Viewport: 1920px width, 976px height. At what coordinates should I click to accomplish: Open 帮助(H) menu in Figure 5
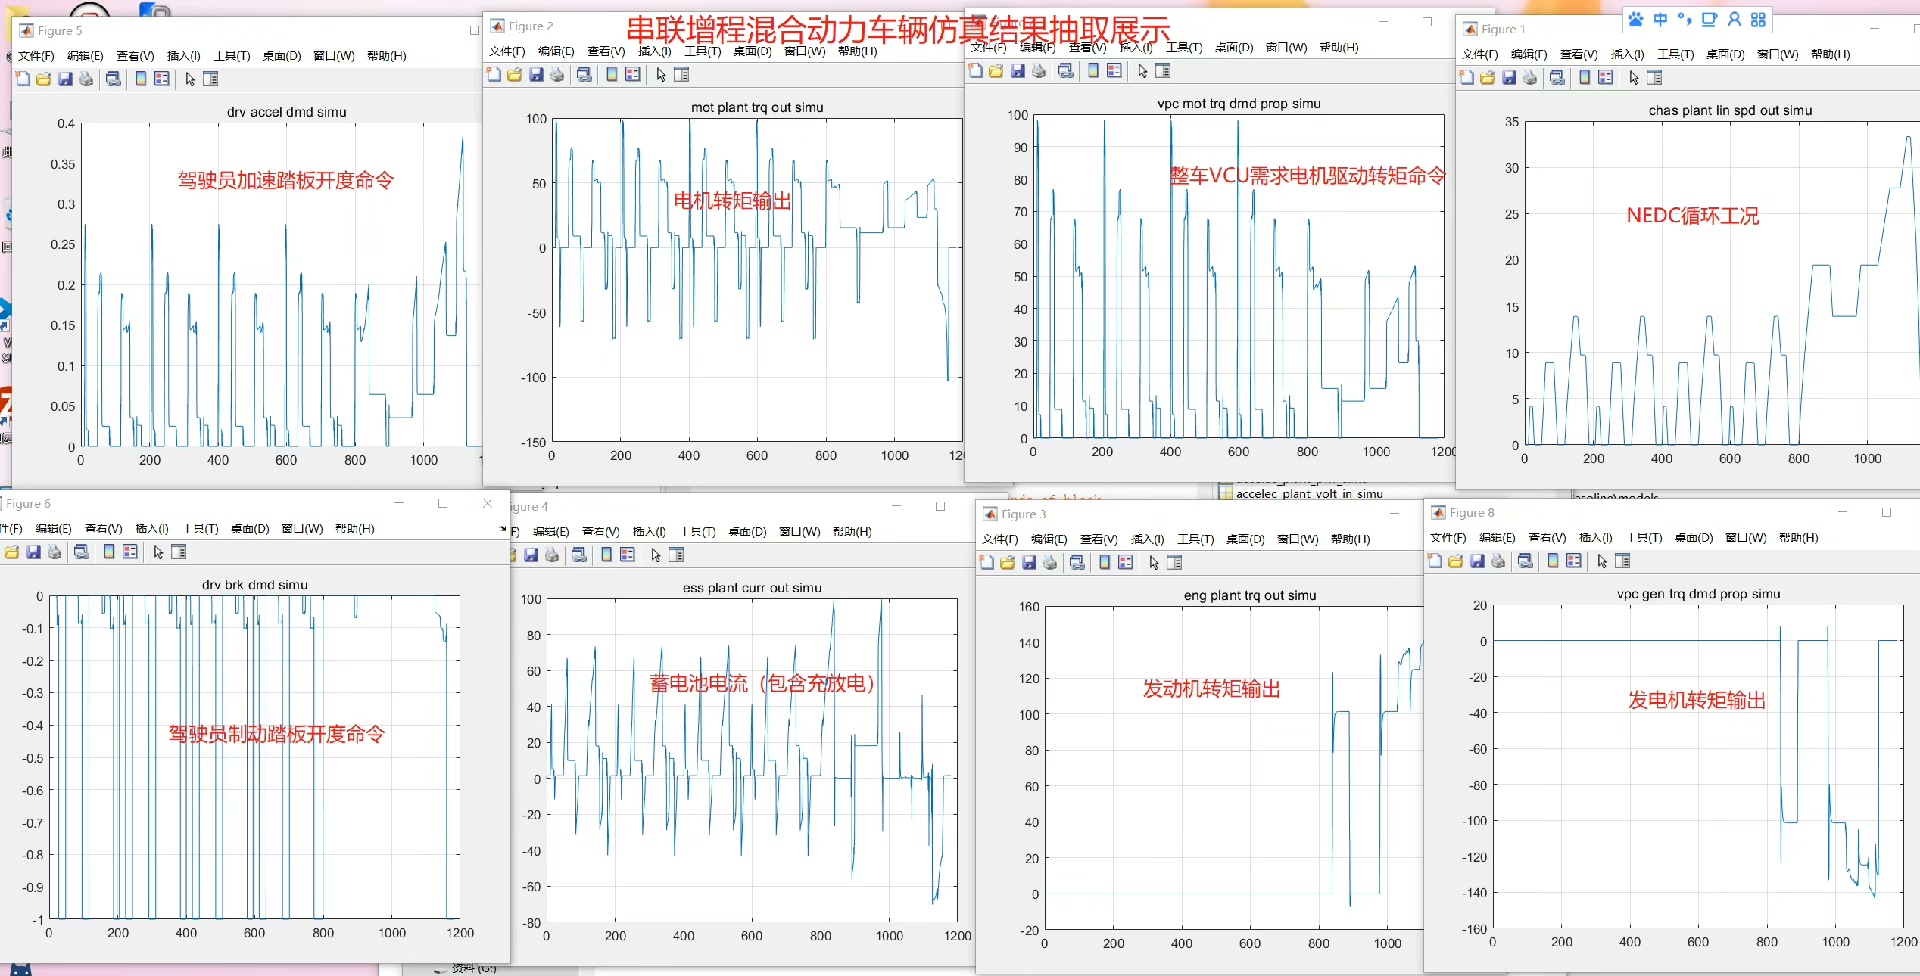point(387,56)
